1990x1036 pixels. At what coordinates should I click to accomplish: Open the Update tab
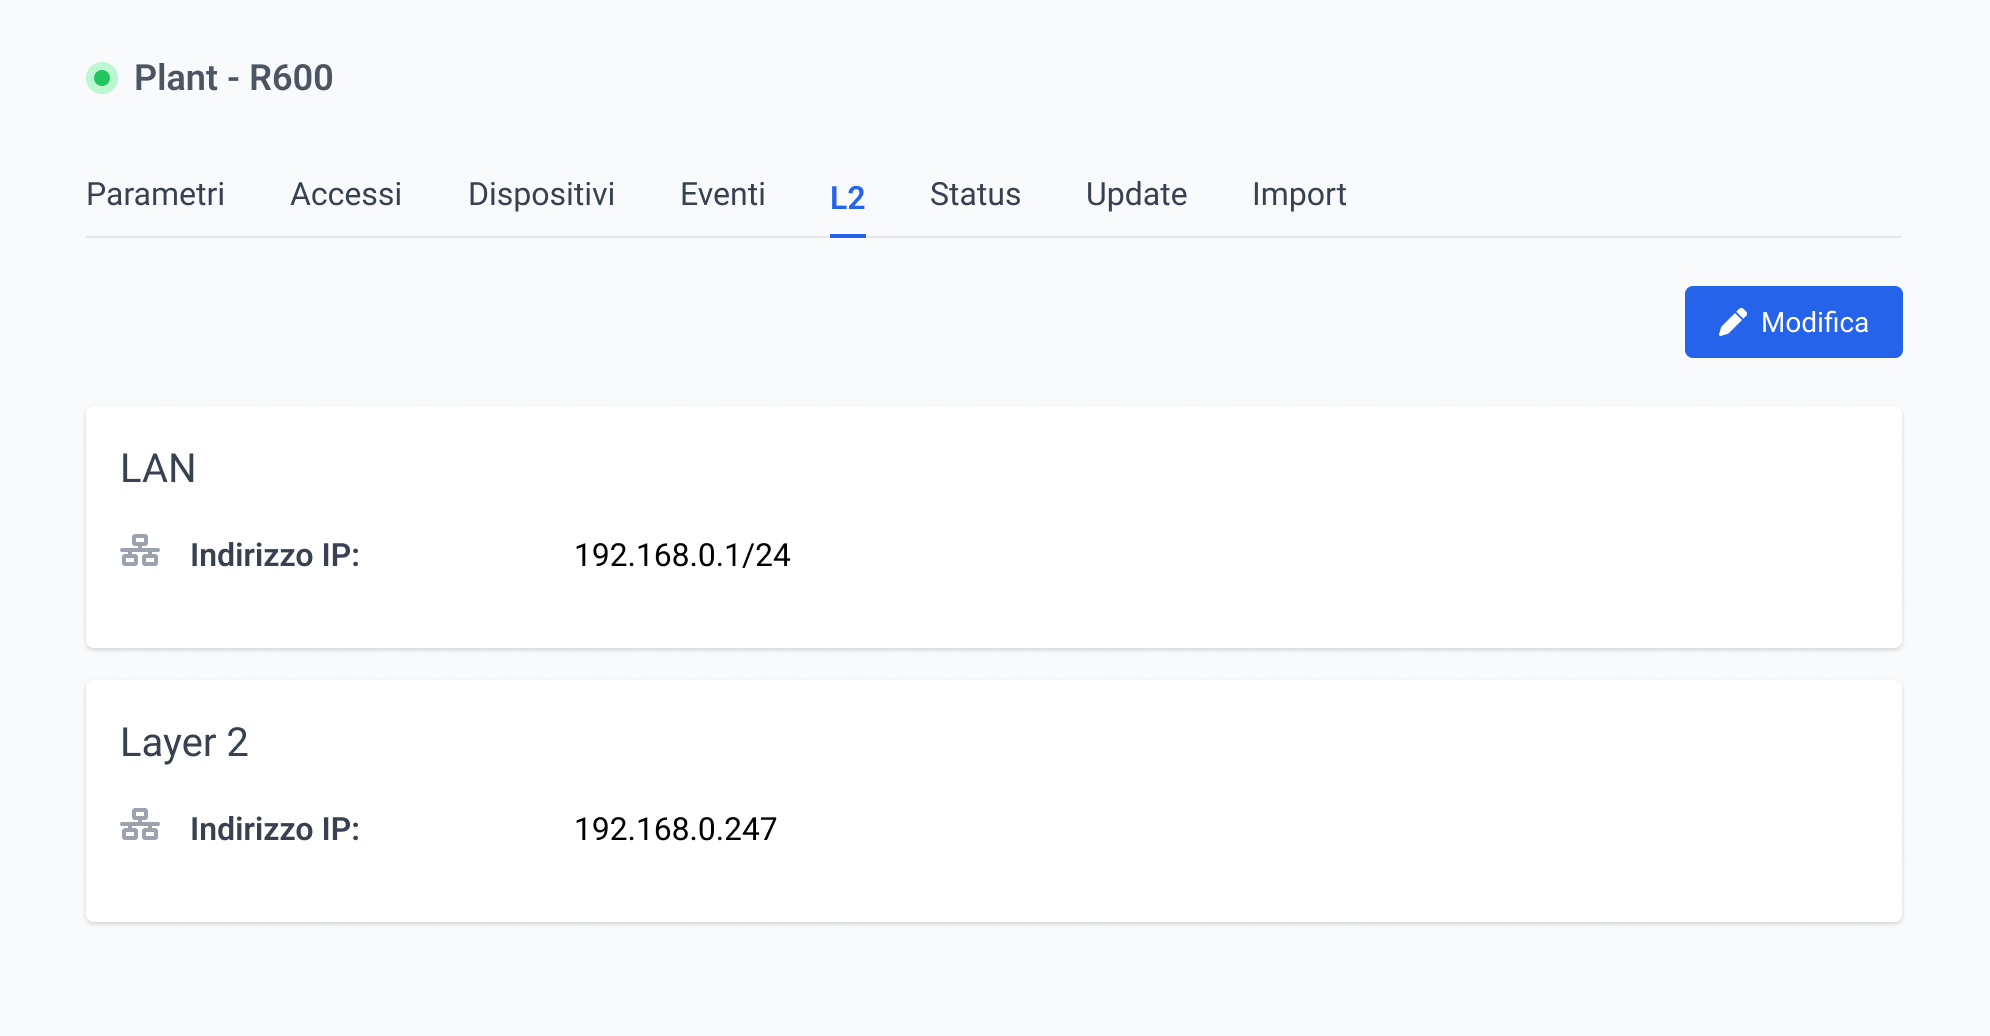(1137, 194)
